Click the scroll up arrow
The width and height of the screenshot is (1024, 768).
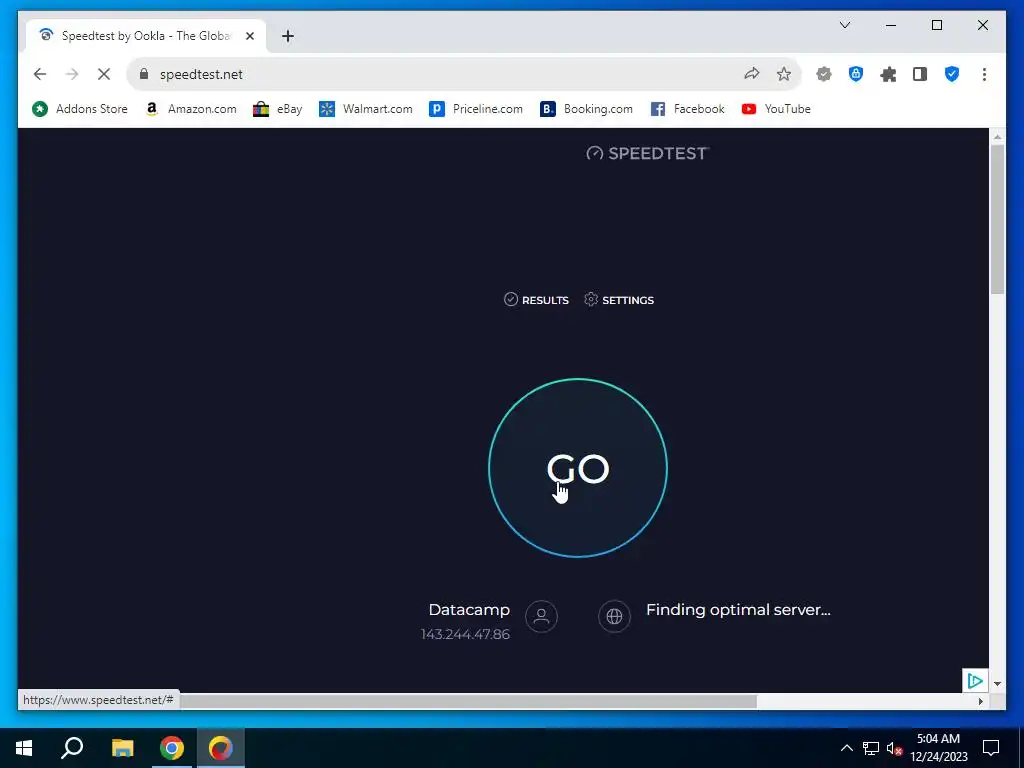click(x=997, y=136)
